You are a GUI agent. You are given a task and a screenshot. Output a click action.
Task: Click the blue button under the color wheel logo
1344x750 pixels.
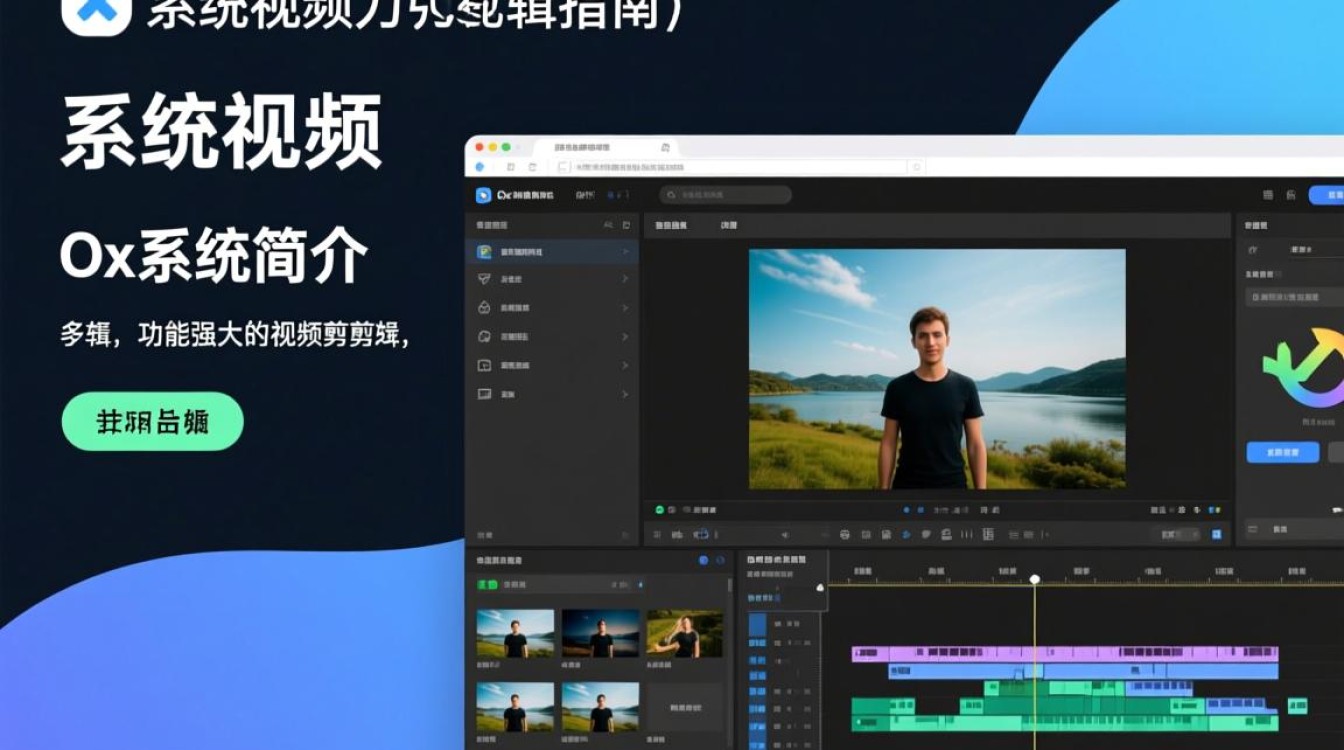tap(1282, 452)
